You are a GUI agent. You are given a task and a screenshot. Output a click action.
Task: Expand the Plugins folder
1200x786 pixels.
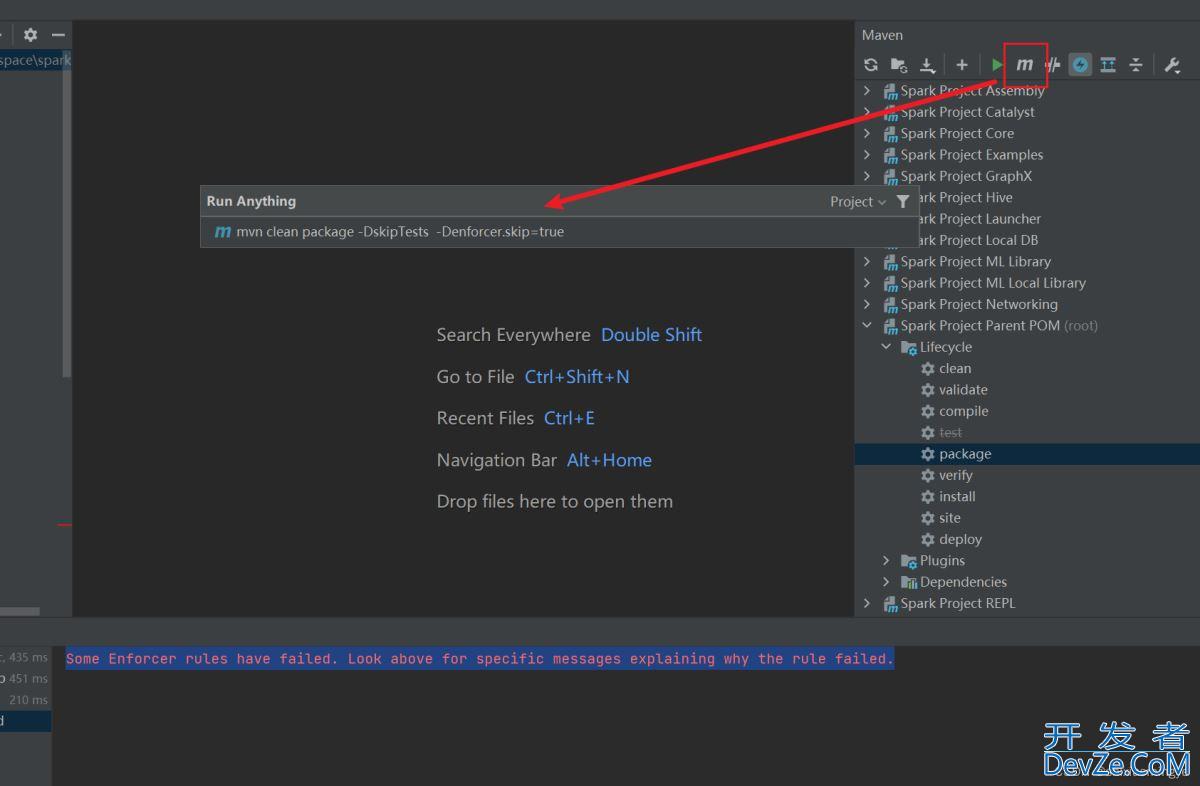click(x=886, y=561)
